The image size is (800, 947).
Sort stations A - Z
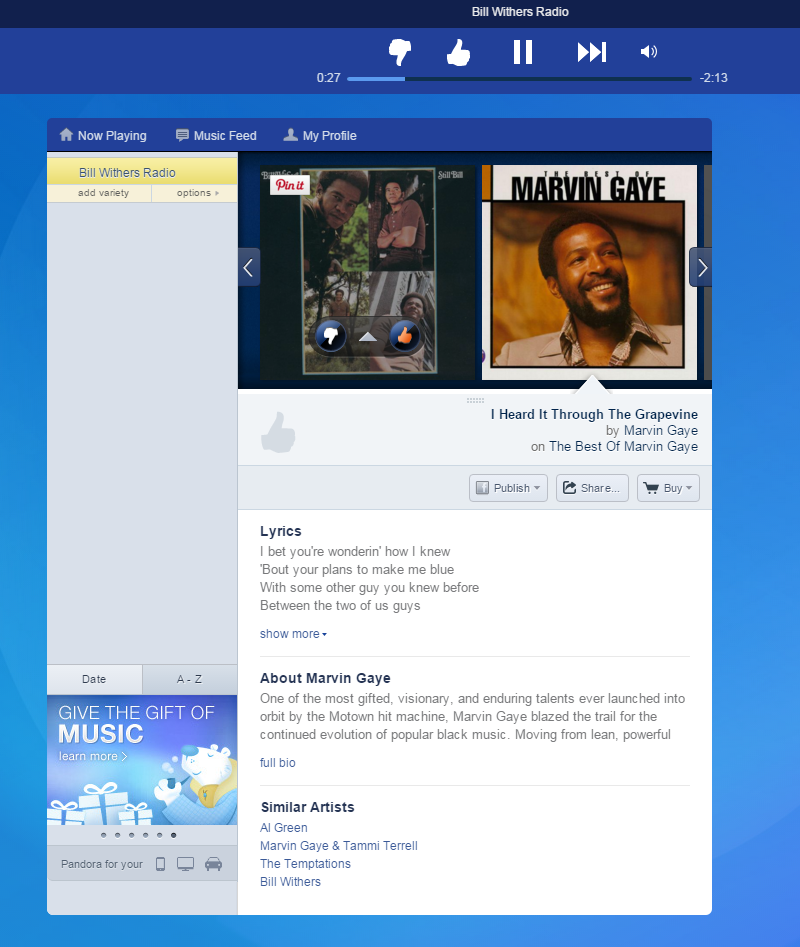point(190,679)
